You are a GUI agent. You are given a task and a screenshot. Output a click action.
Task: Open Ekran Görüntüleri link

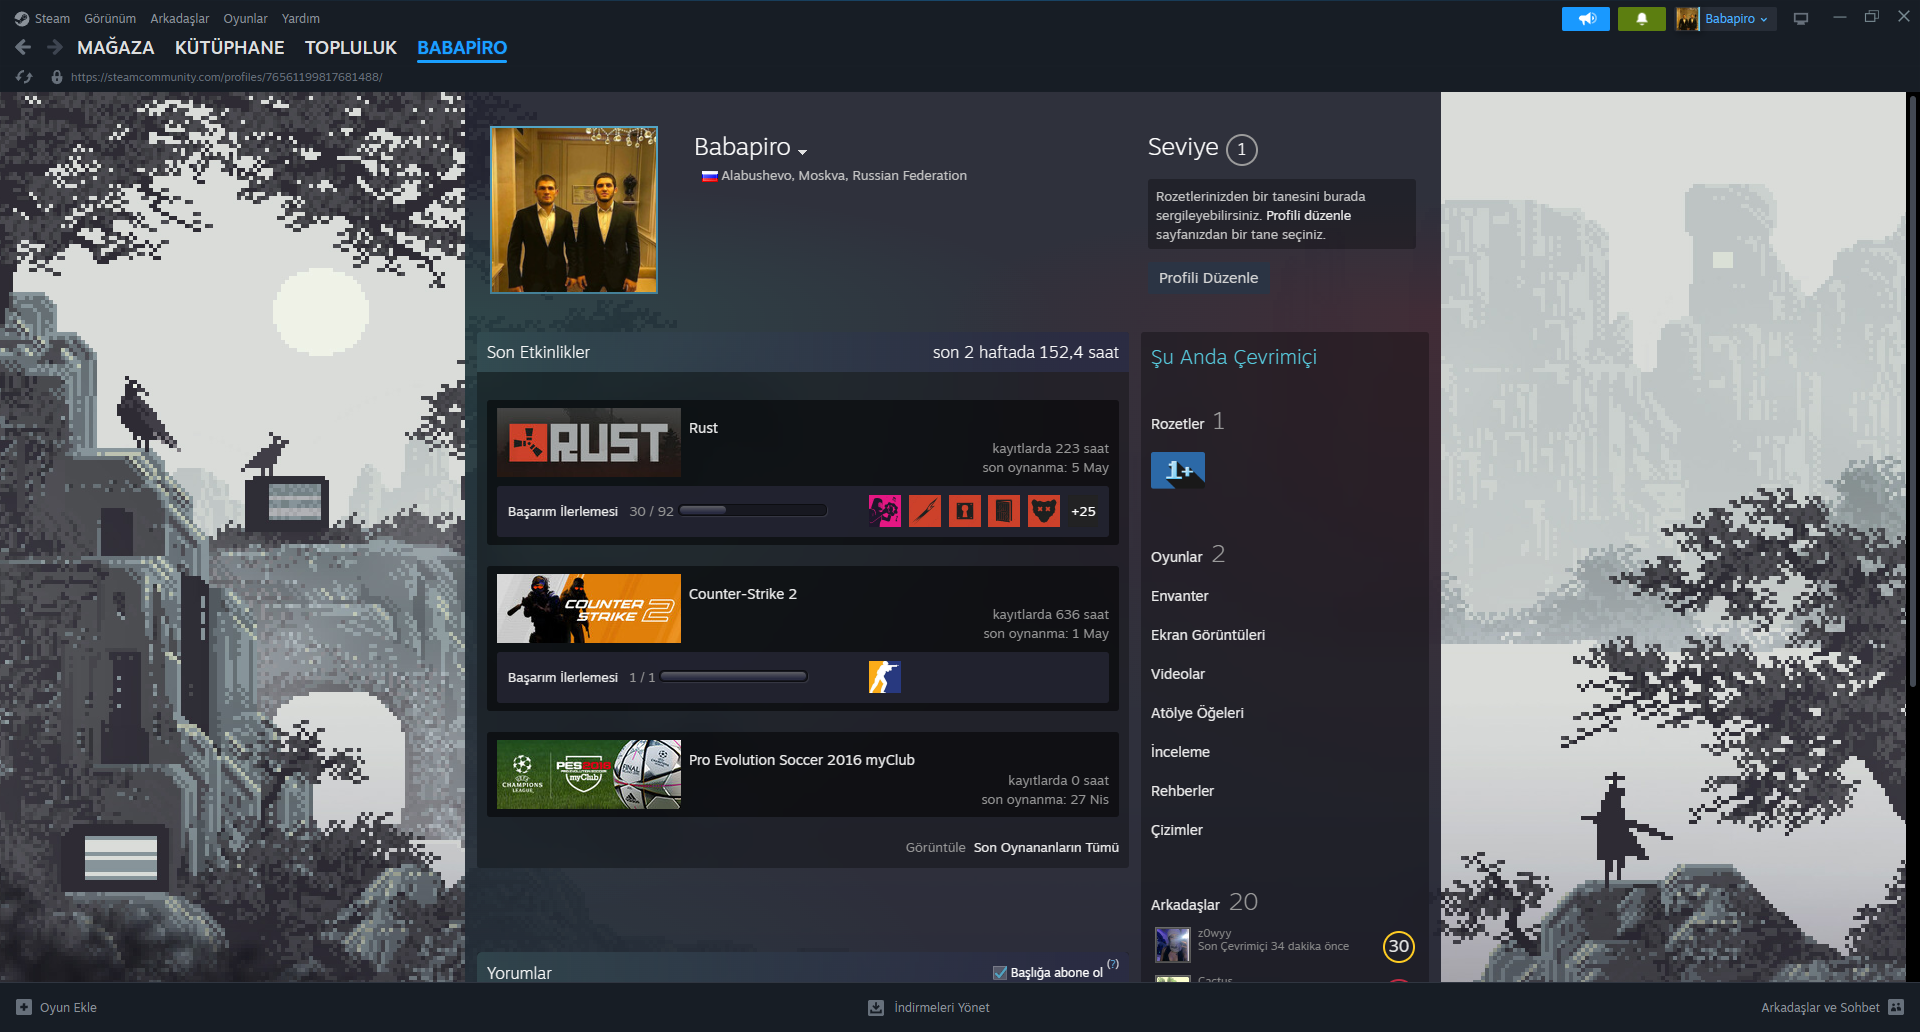[1208, 635]
